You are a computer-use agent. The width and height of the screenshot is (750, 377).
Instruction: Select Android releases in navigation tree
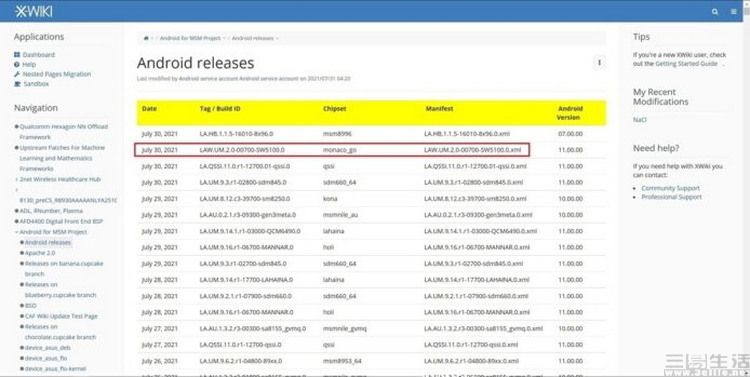pyautogui.click(x=48, y=243)
